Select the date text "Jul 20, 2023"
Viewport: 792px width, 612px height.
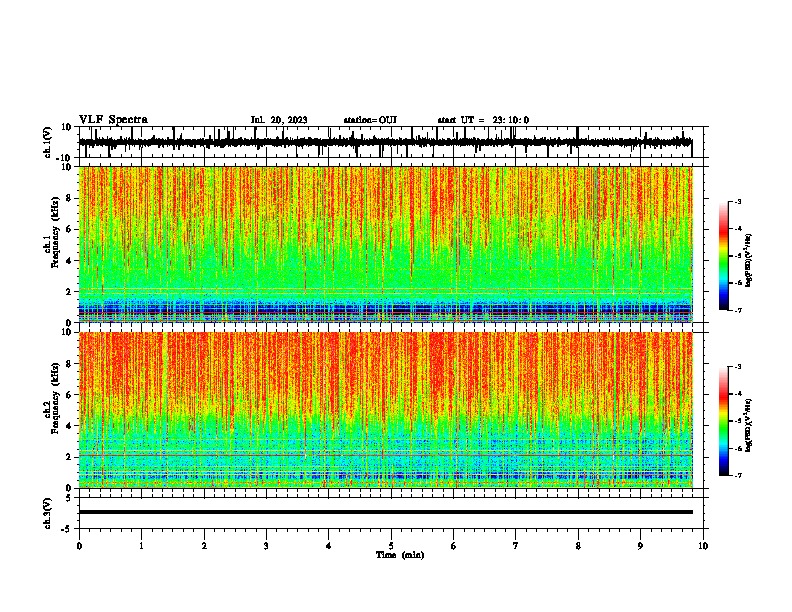(279, 120)
